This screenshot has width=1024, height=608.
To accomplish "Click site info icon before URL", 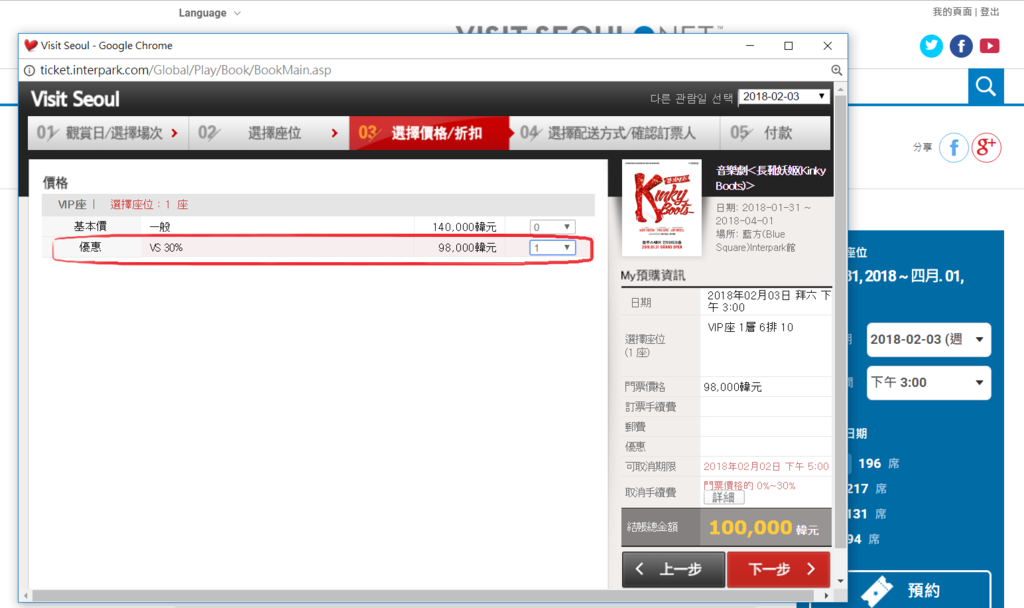I will click(29, 70).
